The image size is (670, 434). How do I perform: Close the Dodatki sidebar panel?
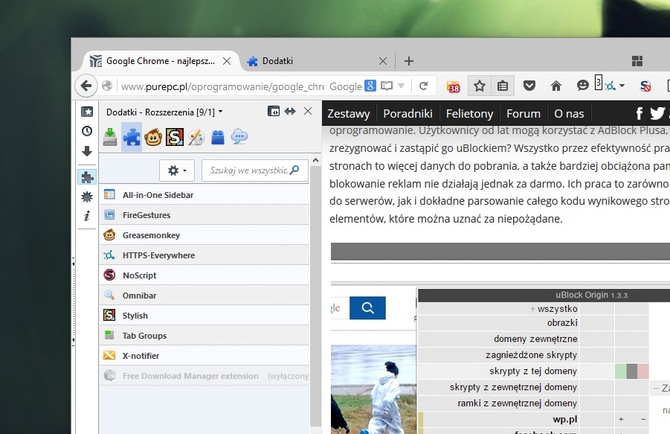click(308, 111)
